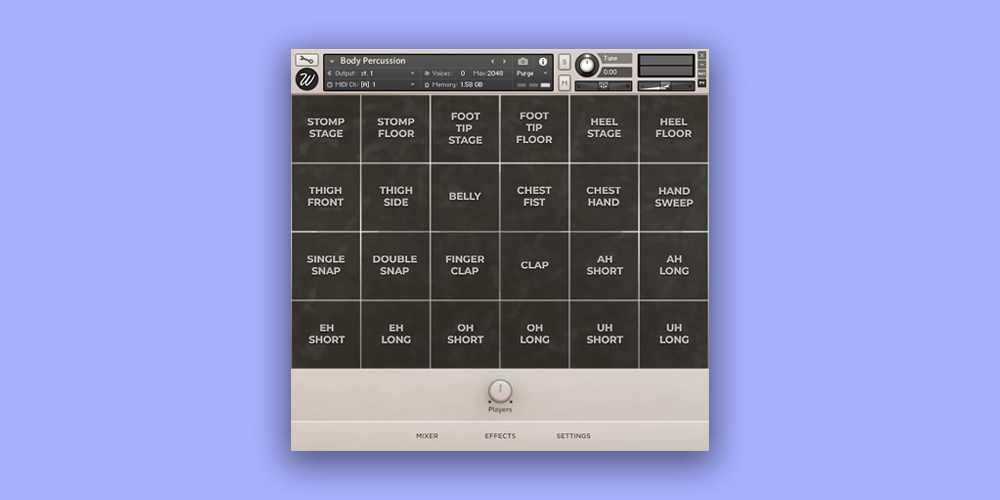Go to previous instrument preset arrow
1000x500 pixels.
pos(492,61)
